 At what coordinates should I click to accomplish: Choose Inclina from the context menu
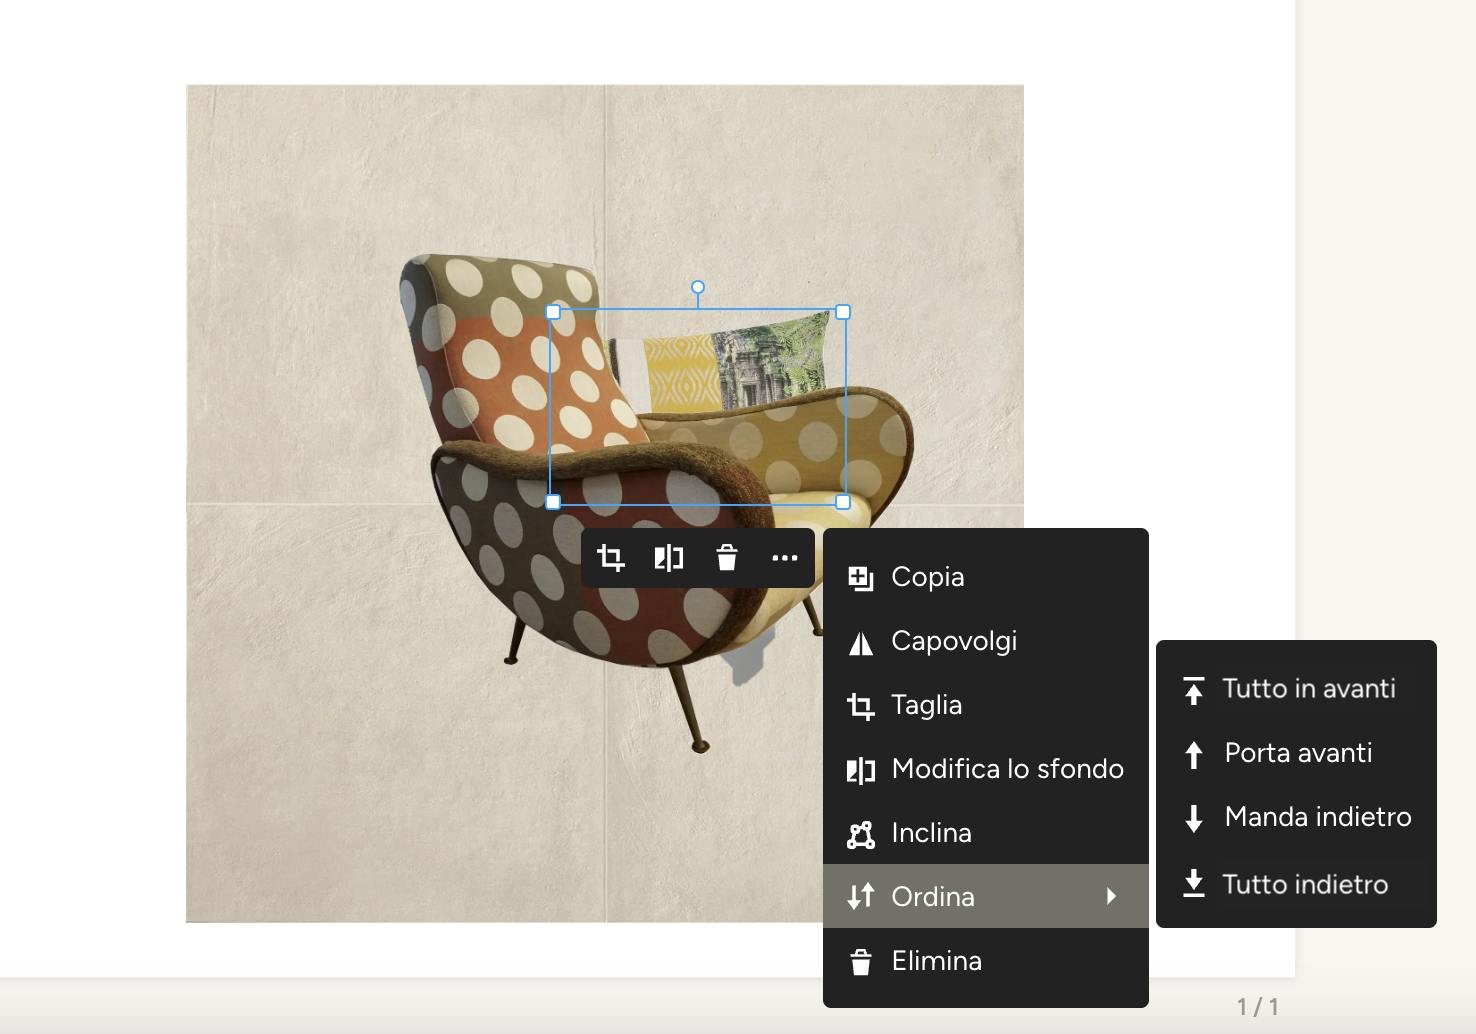click(986, 833)
